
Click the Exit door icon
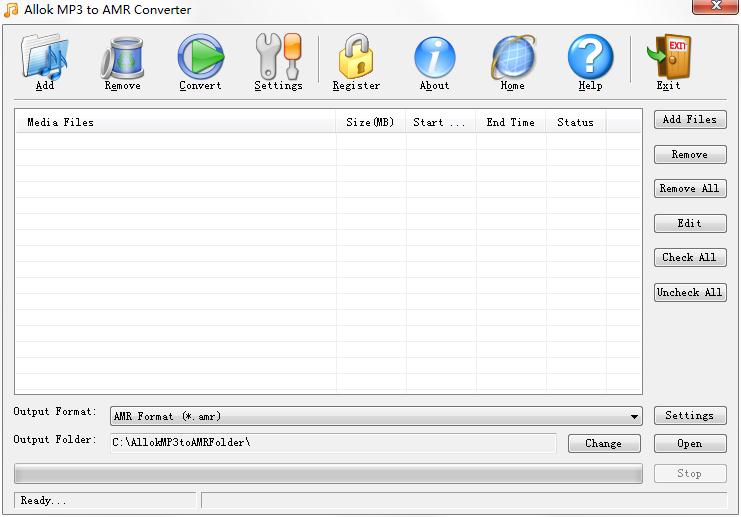669,56
